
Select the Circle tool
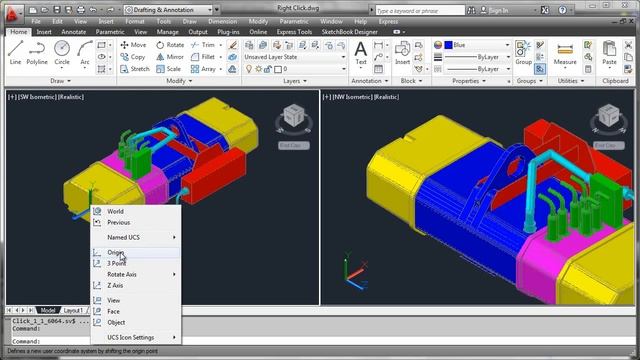[62, 53]
